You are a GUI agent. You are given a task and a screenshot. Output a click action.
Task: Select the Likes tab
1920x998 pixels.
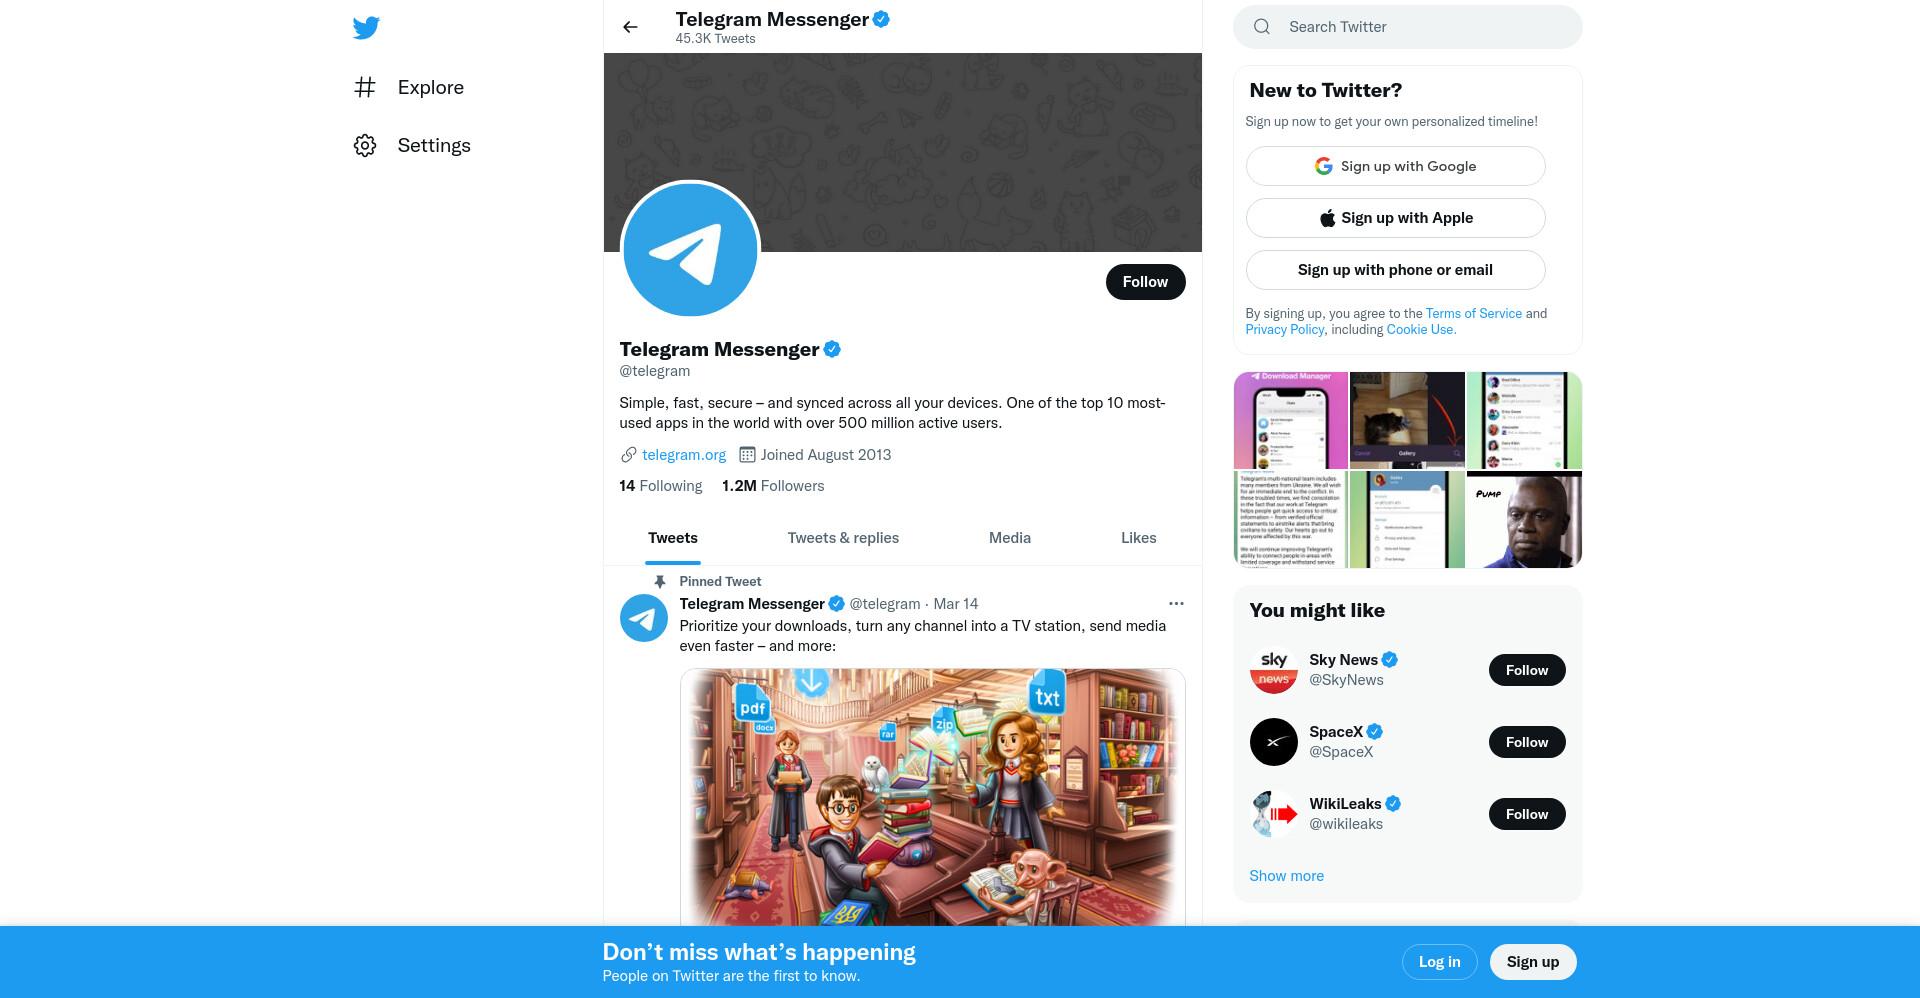(1138, 538)
